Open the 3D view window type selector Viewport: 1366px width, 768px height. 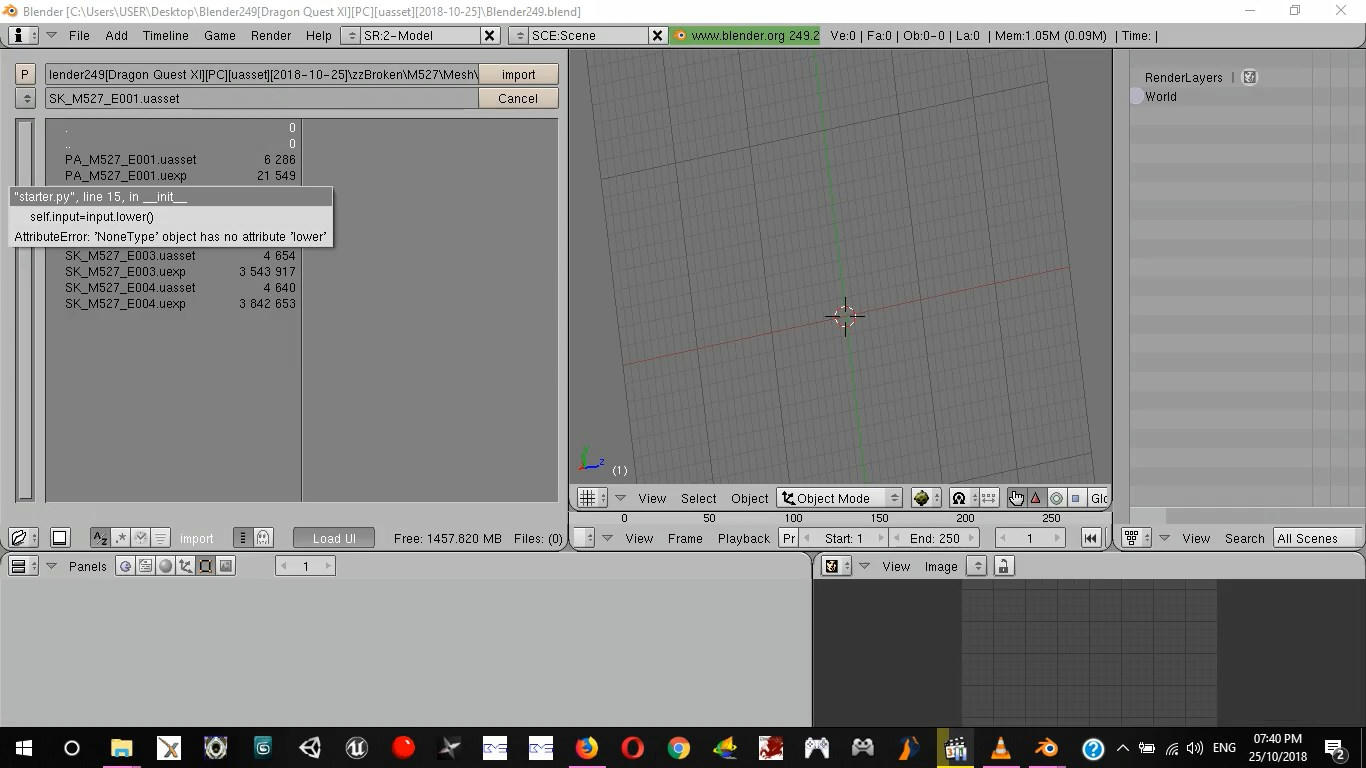[x=592, y=498]
